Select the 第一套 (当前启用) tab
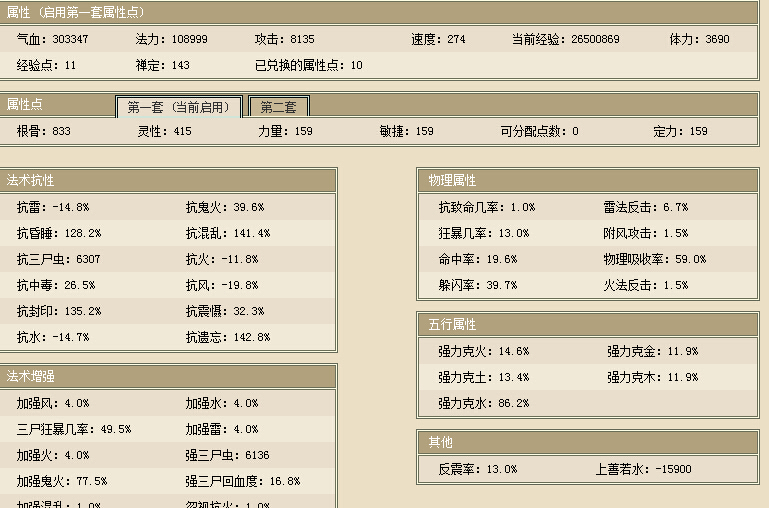 178,107
